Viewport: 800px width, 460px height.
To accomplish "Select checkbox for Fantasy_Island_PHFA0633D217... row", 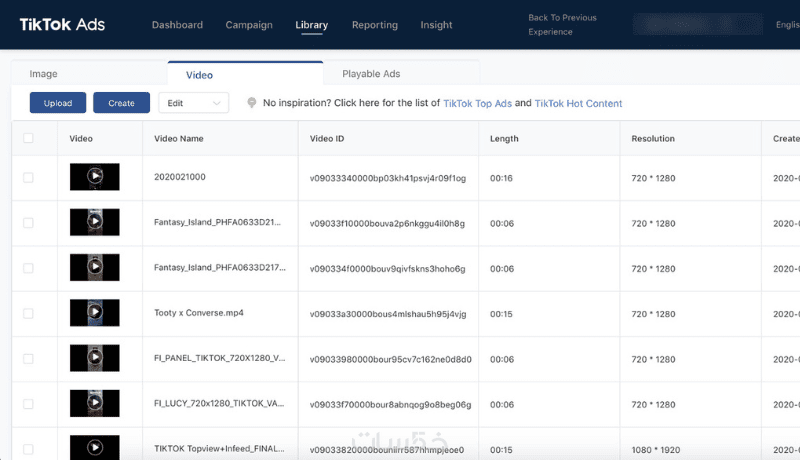I will [x=28, y=268].
